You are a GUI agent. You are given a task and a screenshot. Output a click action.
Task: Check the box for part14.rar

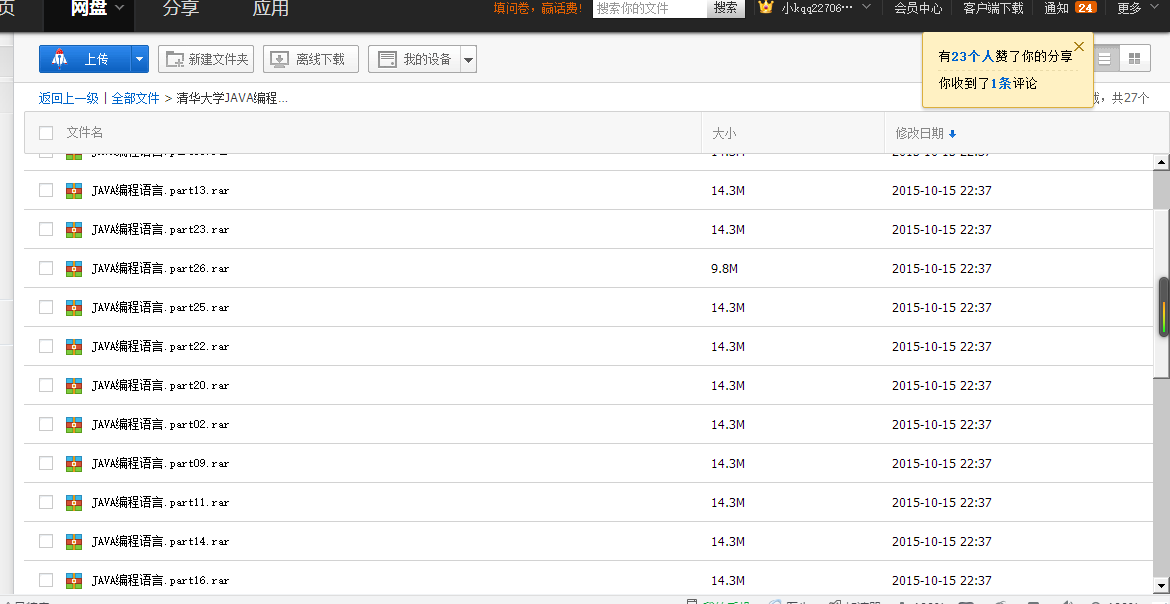point(46,541)
